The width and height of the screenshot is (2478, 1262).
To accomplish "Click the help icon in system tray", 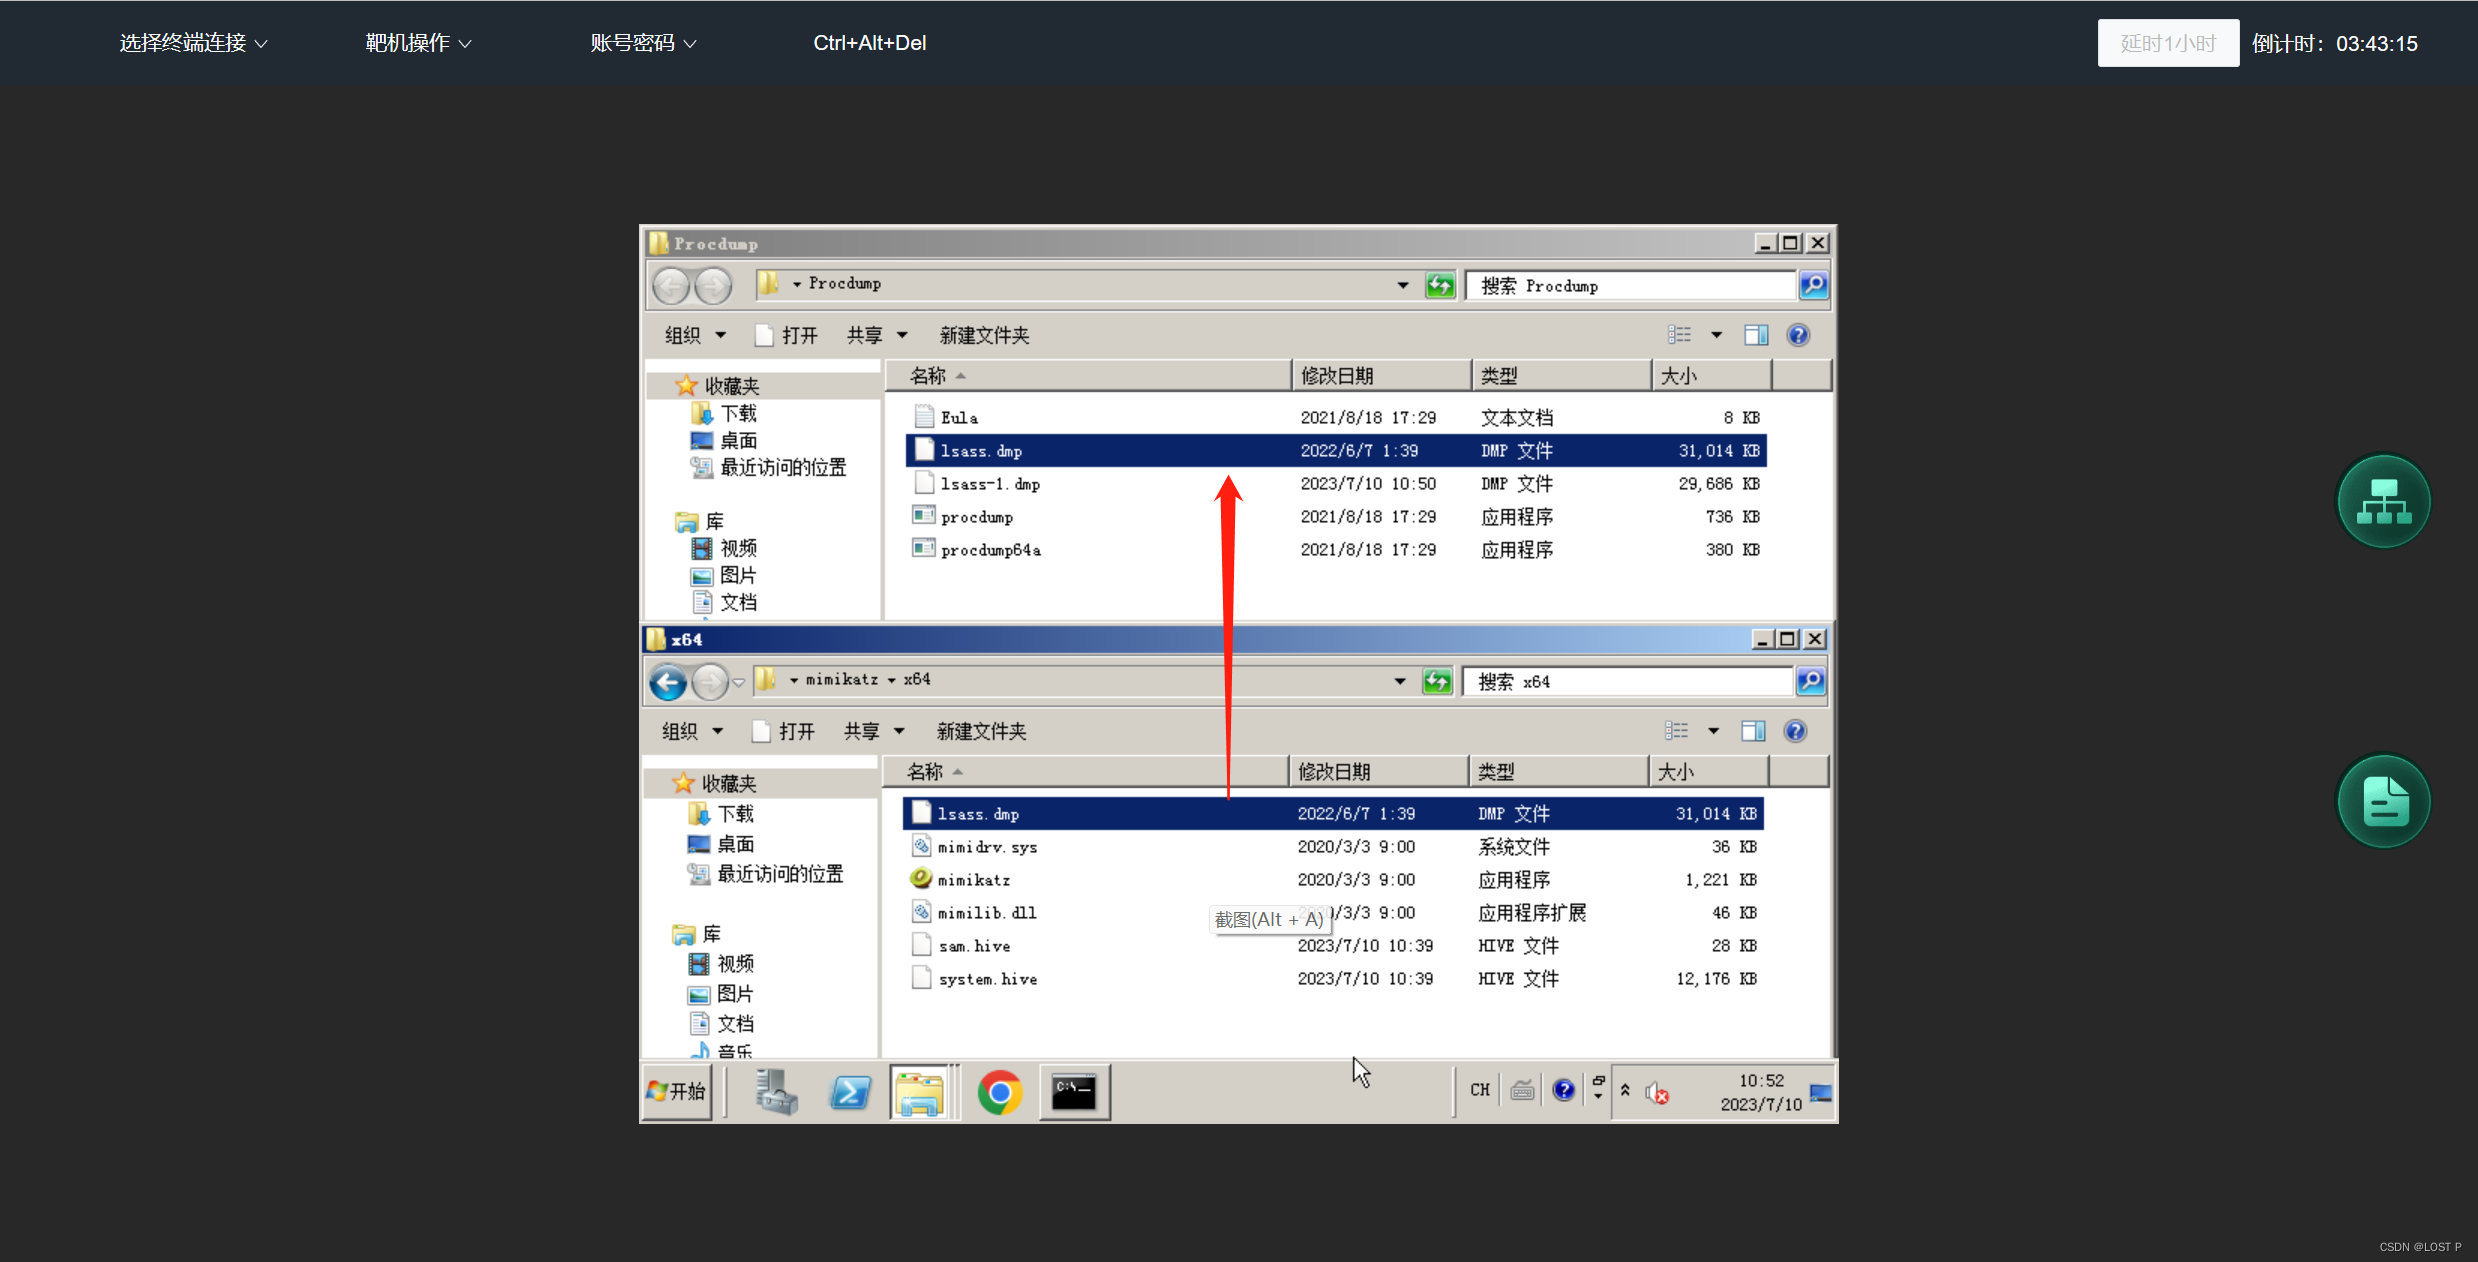I will (1563, 1090).
